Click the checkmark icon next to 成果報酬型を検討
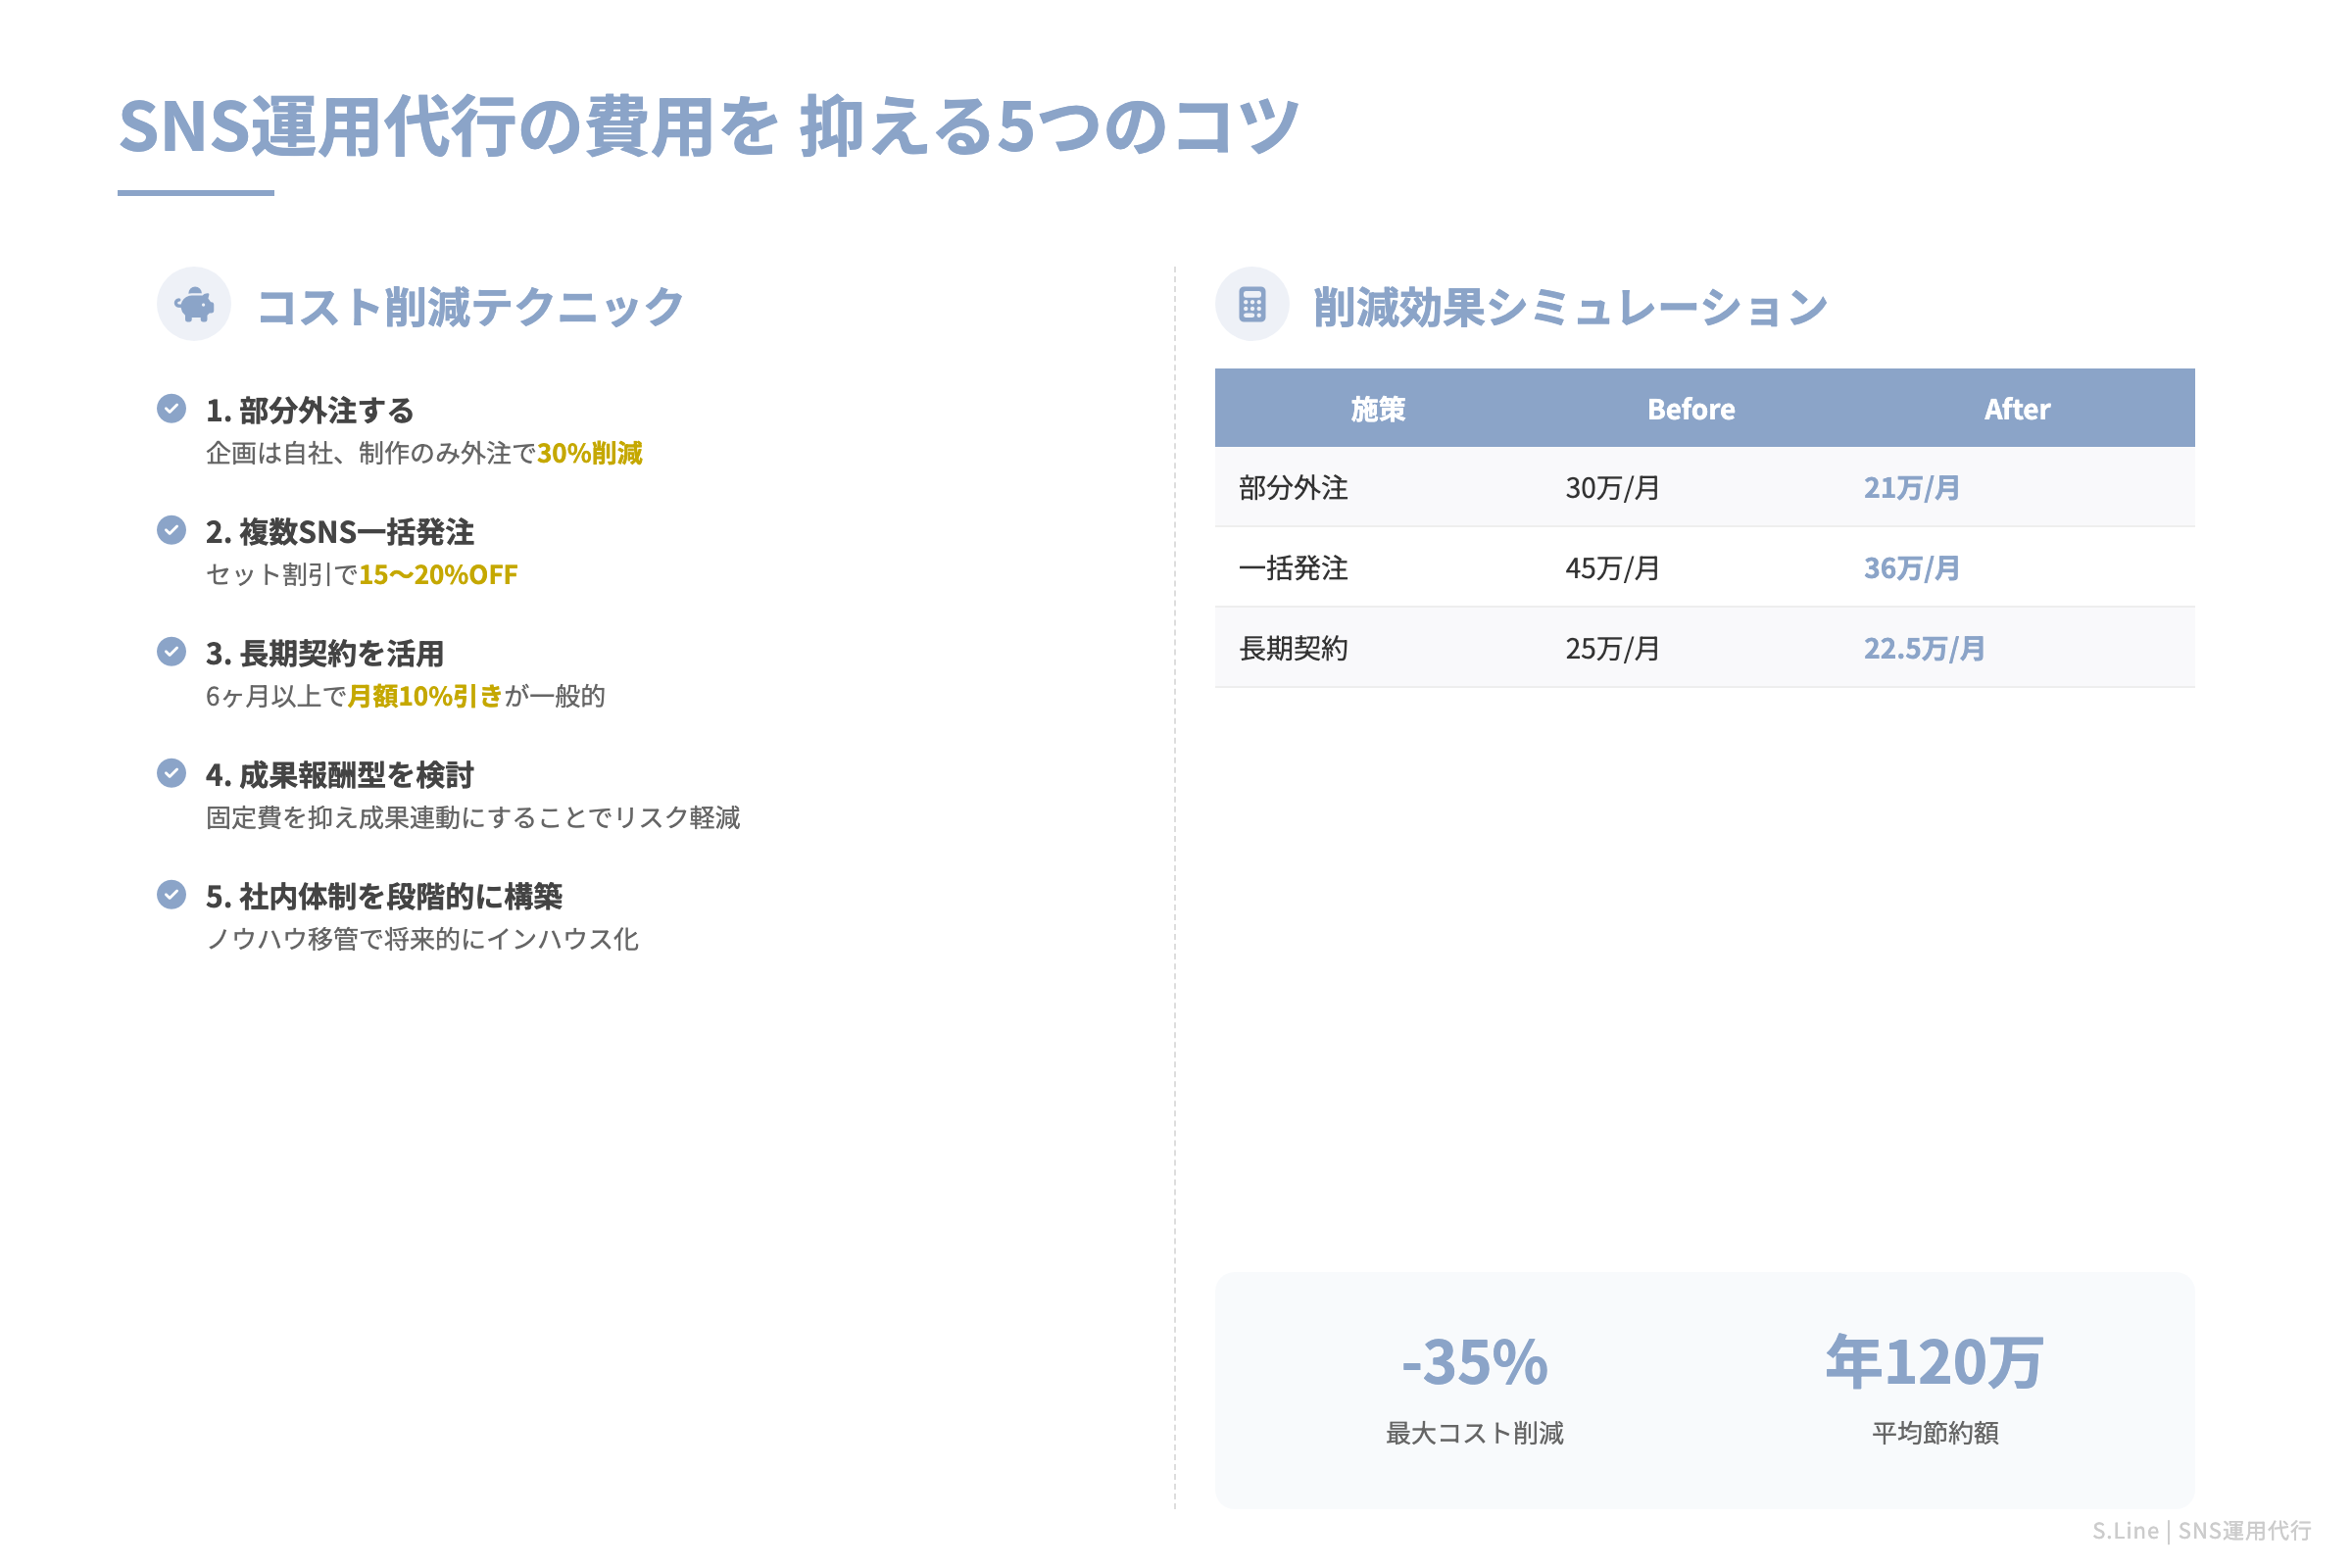Viewport: 2352px width, 1568px height. point(172,773)
